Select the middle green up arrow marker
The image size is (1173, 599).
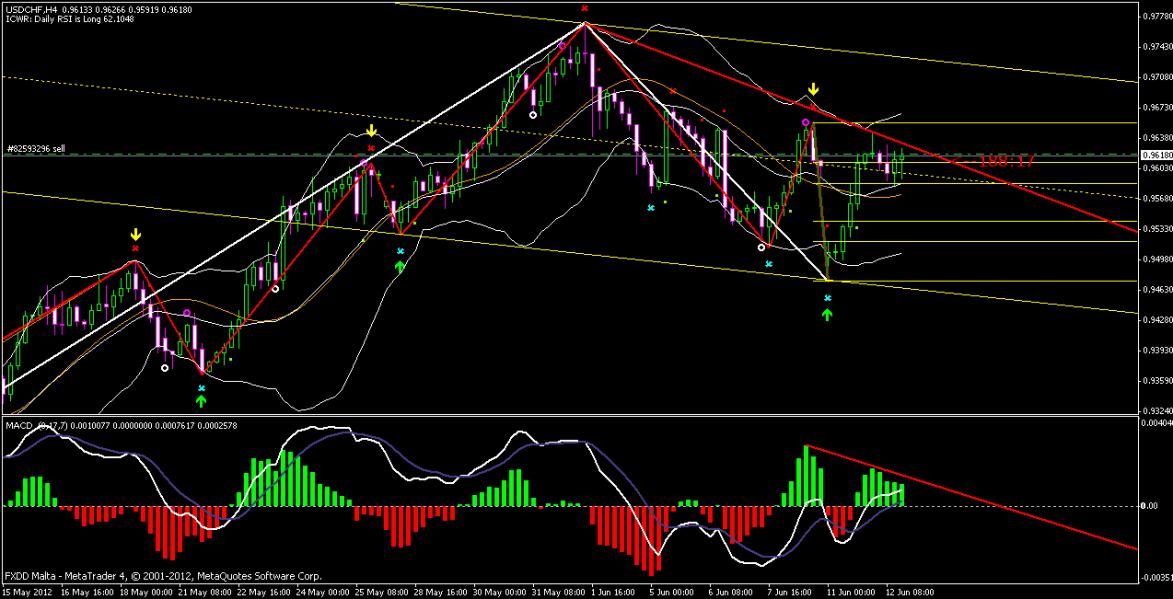pyautogui.click(x=400, y=266)
